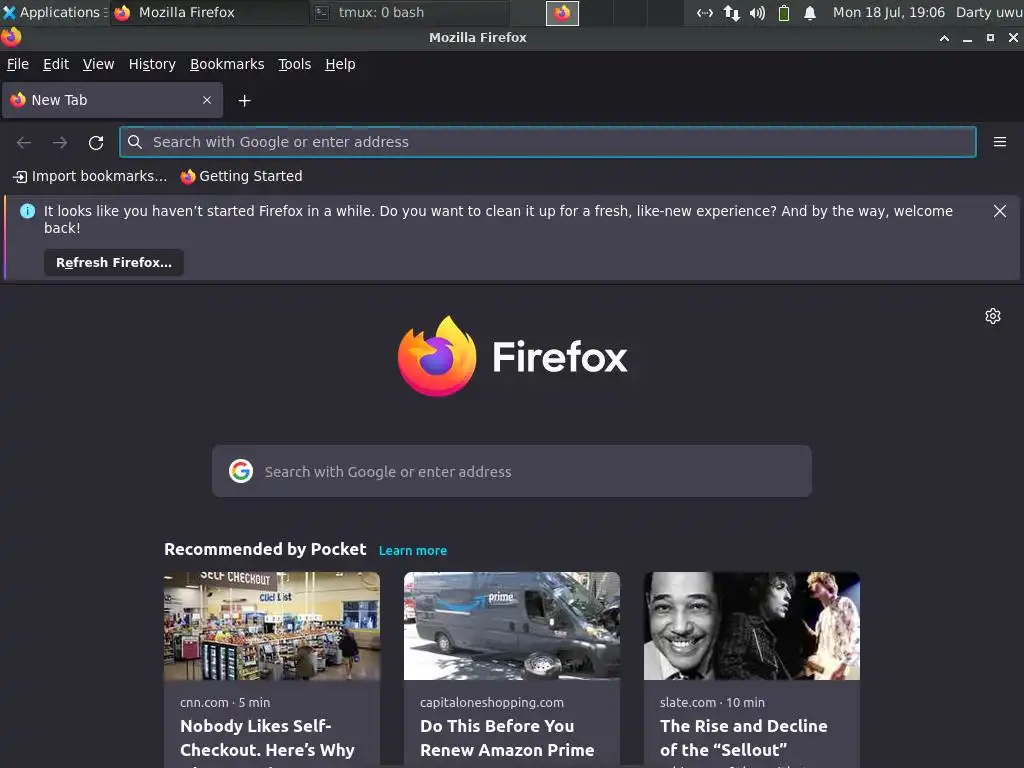Click the Refresh Firefox… button

[114, 263]
